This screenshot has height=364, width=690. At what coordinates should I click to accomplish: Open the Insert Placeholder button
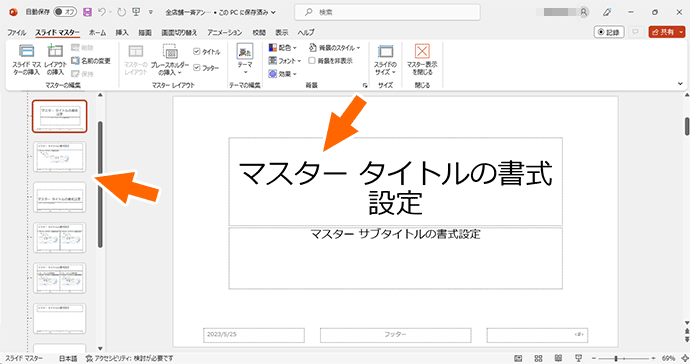tap(170, 60)
